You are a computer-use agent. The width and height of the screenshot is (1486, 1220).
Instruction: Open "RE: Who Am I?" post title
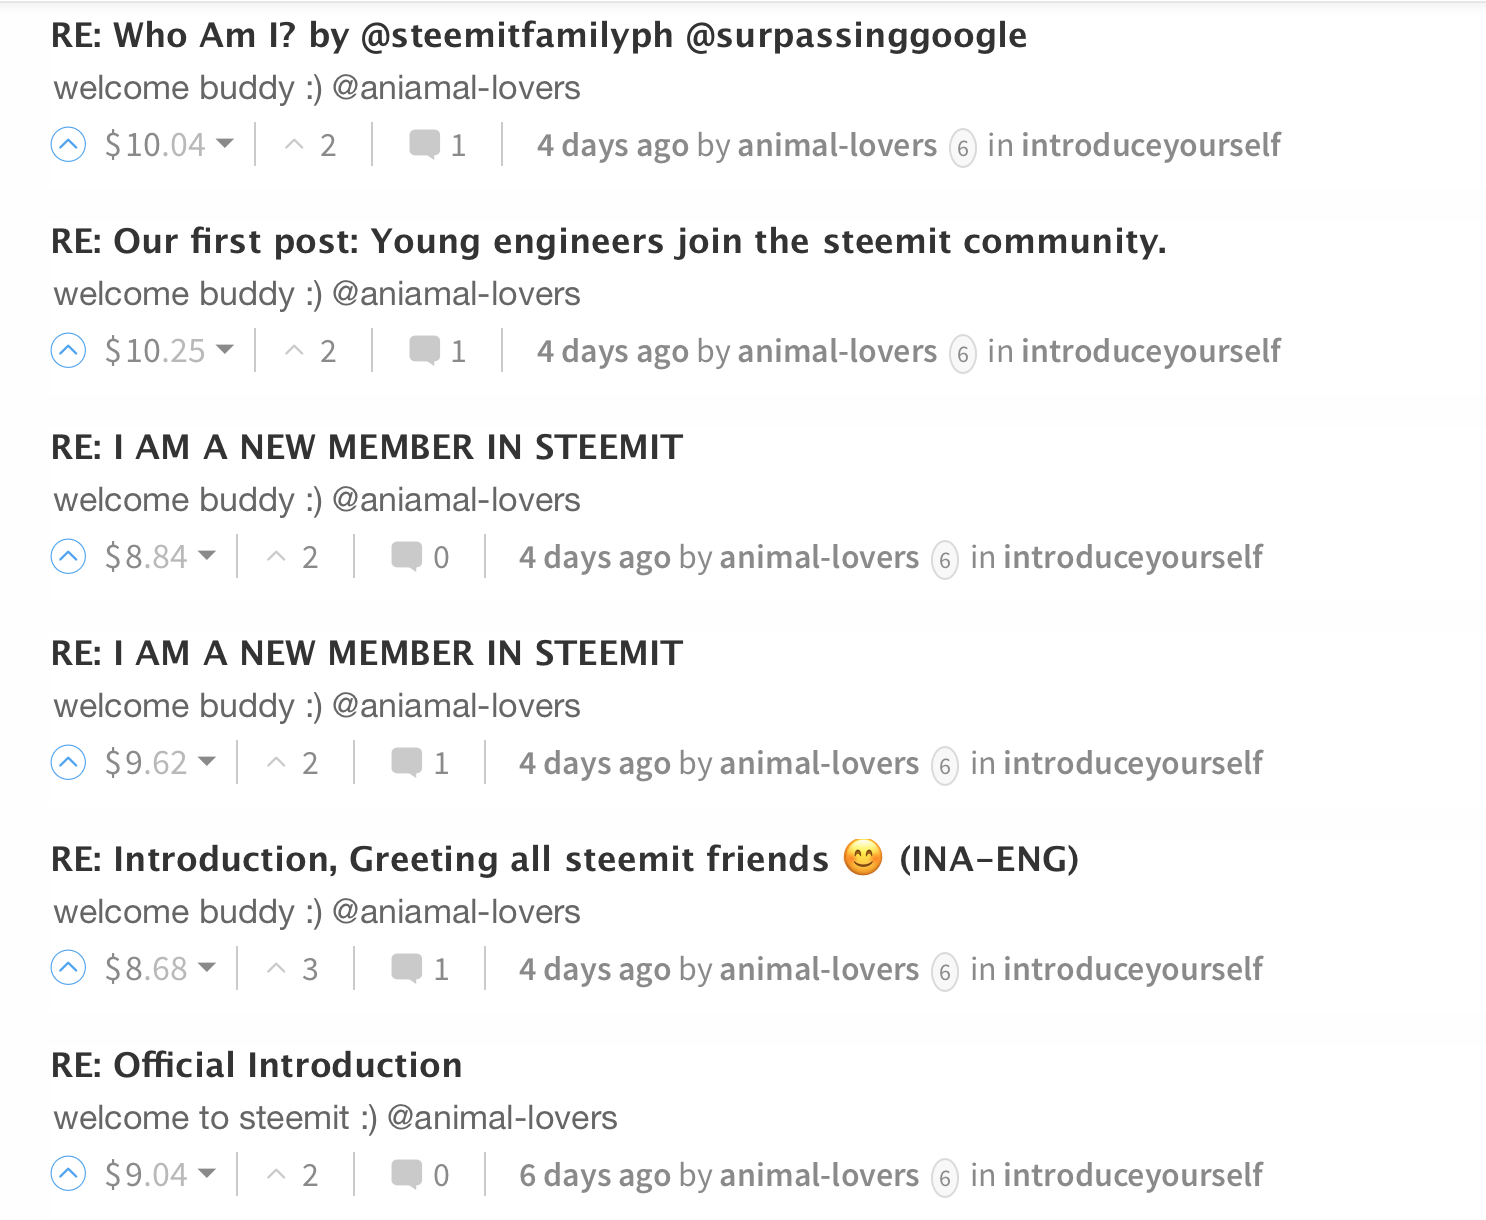tap(538, 36)
